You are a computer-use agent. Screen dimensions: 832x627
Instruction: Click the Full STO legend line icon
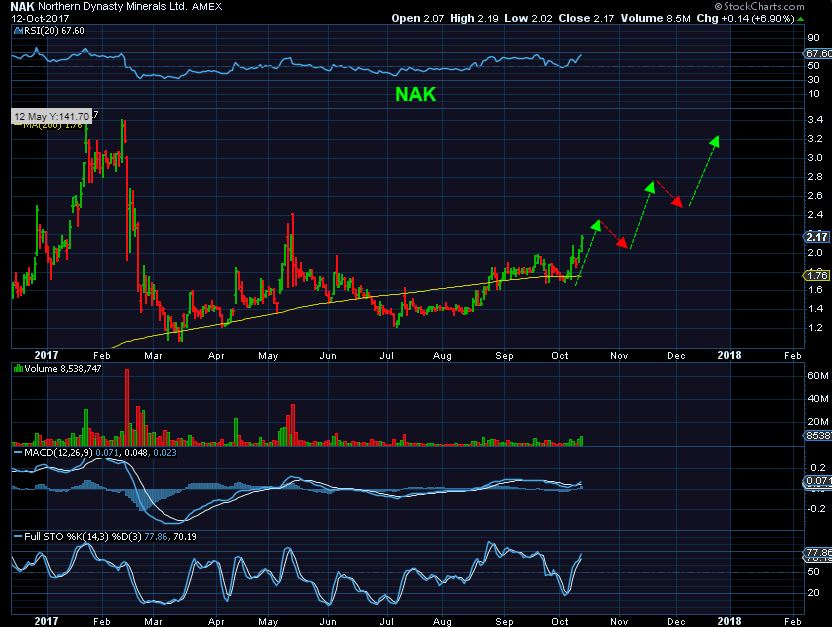click(x=18, y=536)
